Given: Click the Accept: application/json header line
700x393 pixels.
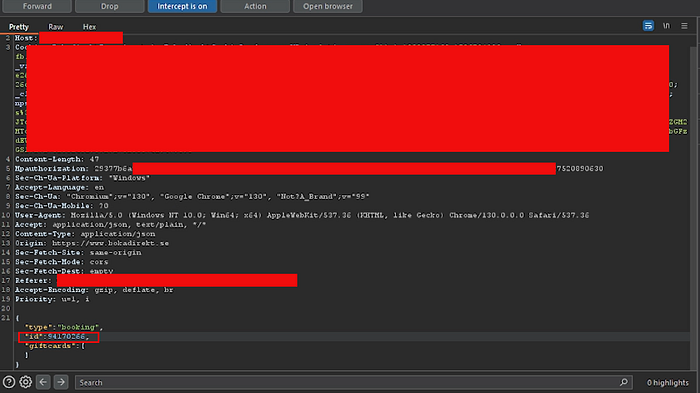Looking at the screenshot, I should pyautogui.click(x=111, y=225).
